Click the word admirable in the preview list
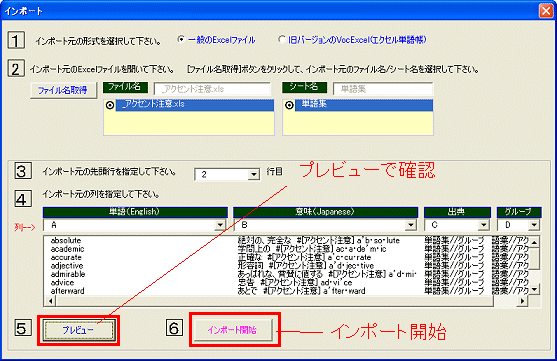The height and width of the screenshot is (361, 557). pyautogui.click(x=68, y=274)
